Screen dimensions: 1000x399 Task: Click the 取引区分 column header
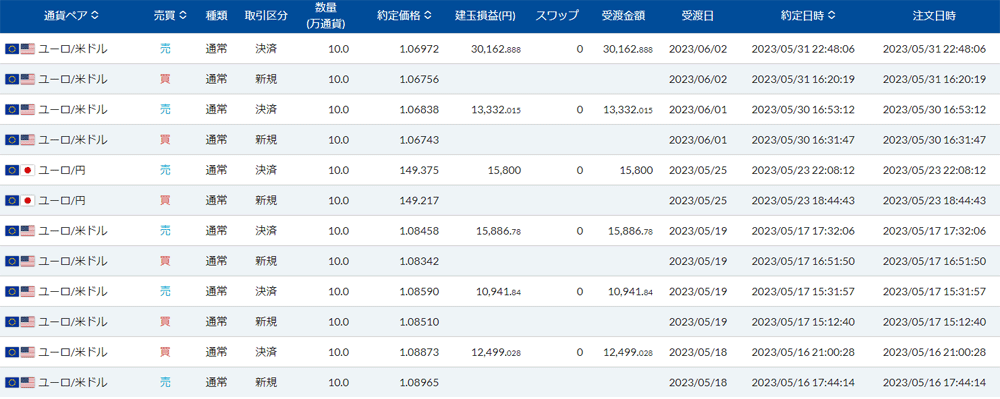(266, 16)
